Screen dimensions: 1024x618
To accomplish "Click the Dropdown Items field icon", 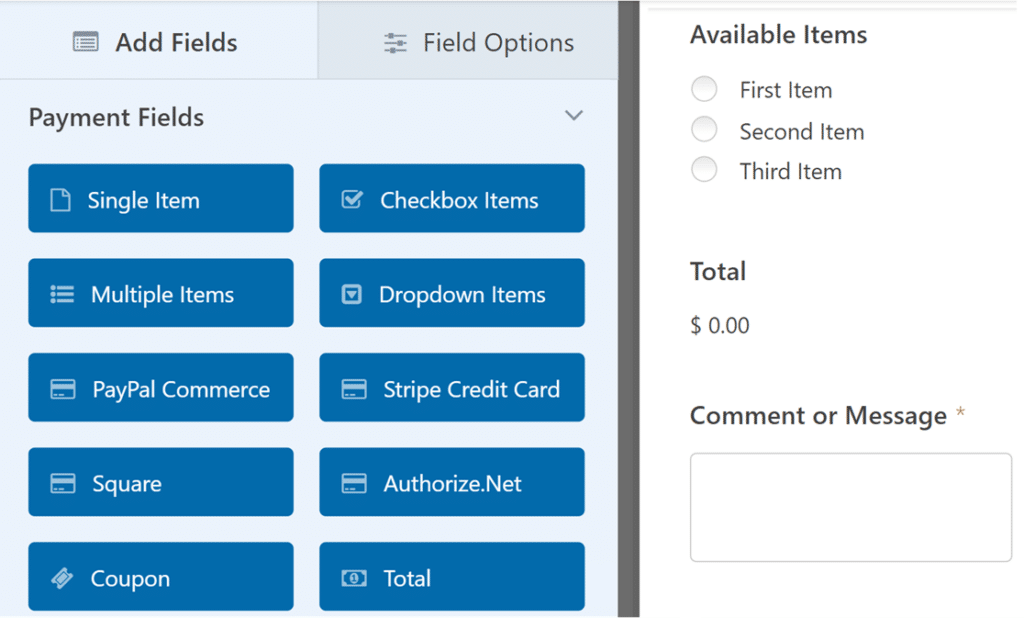I will (352, 293).
